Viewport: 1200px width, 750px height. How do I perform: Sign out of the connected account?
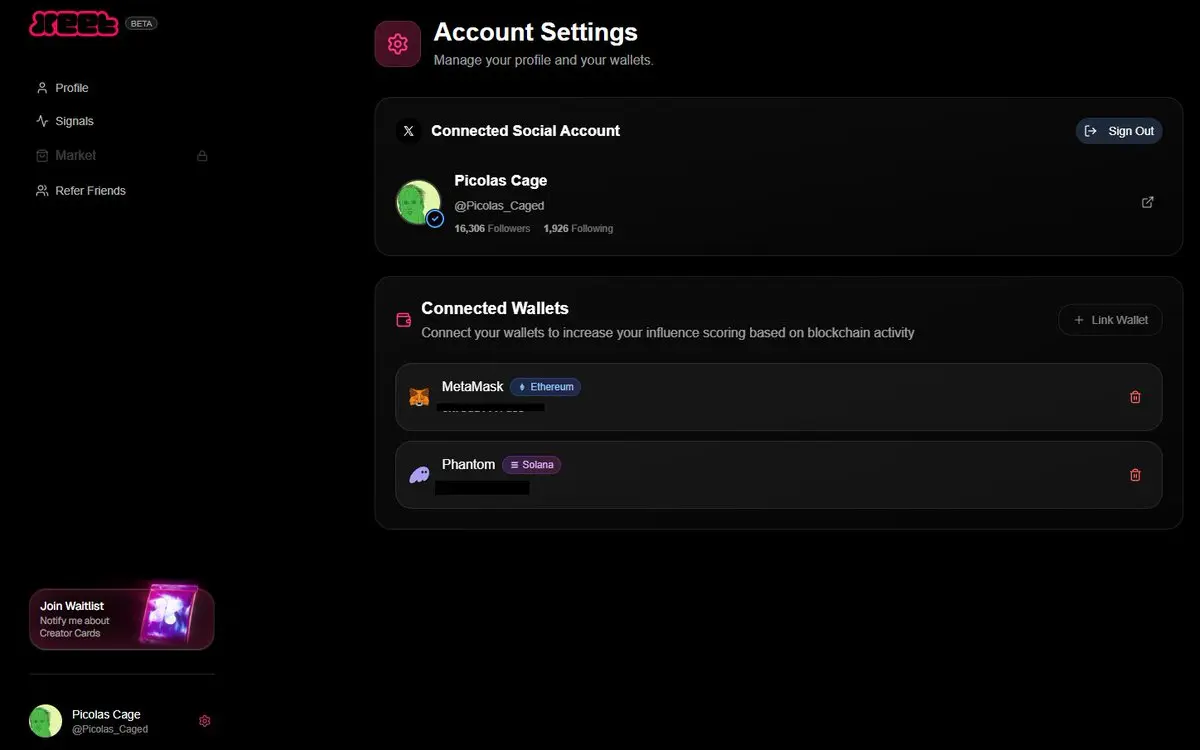tap(1119, 131)
